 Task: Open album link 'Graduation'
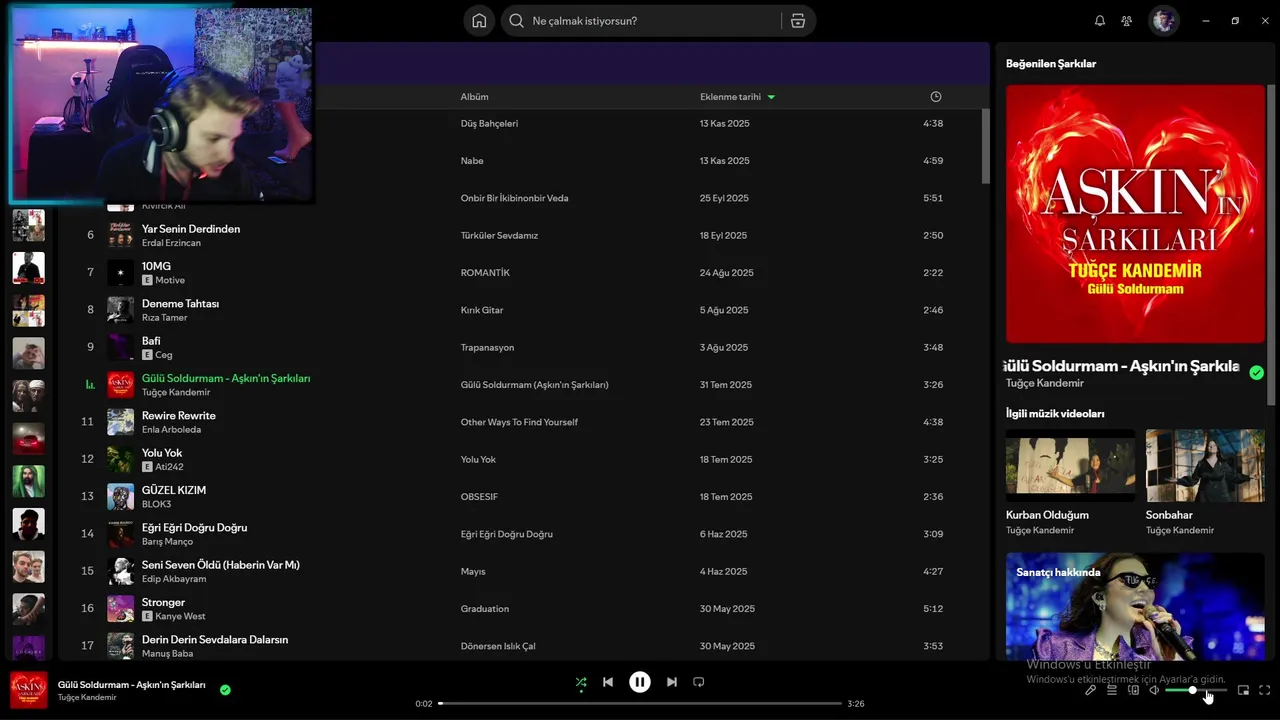pos(485,609)
